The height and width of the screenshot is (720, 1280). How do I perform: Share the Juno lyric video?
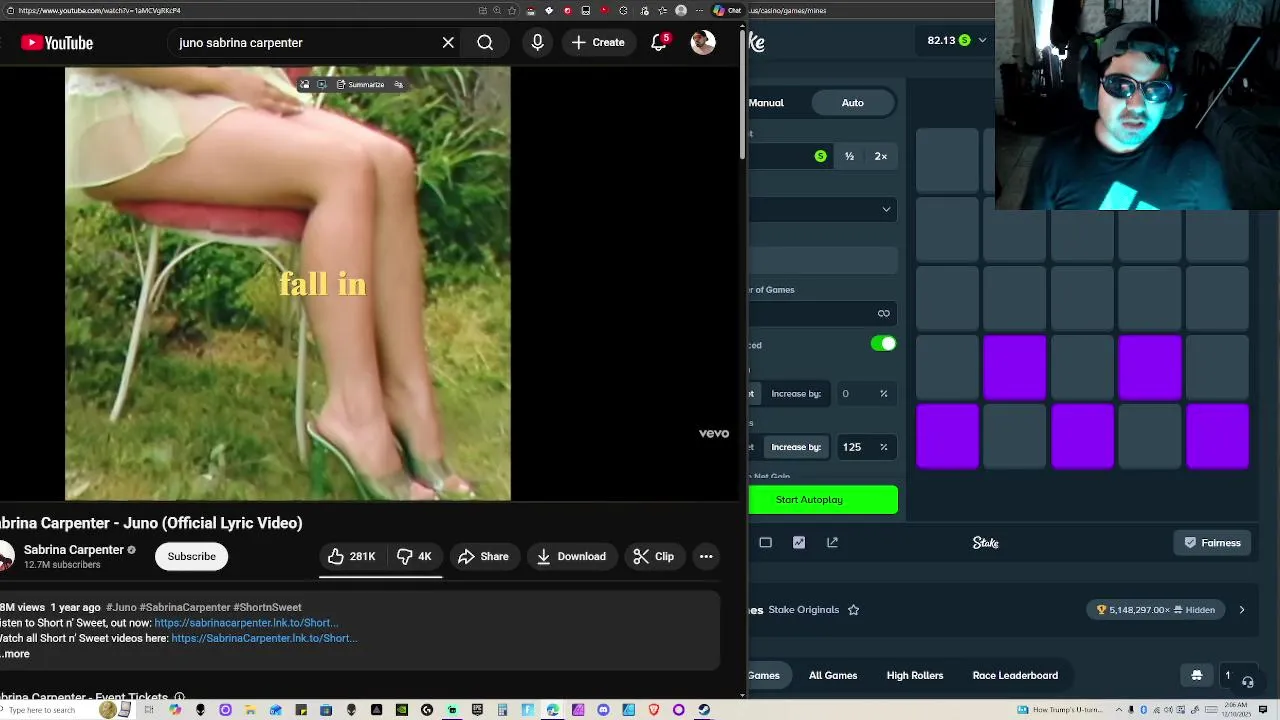(x=483, y=556)
